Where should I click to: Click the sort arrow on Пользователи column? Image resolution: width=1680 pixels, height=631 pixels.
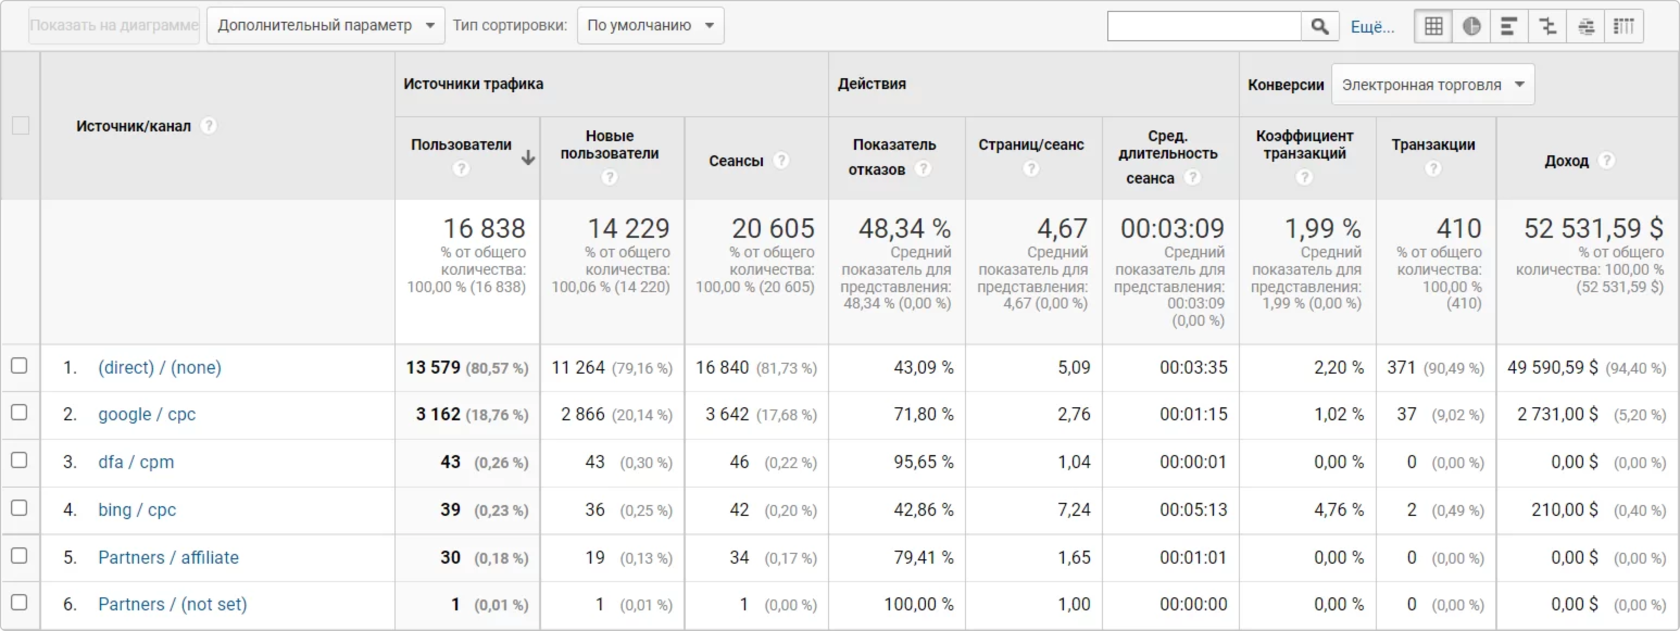coord(528,157)
